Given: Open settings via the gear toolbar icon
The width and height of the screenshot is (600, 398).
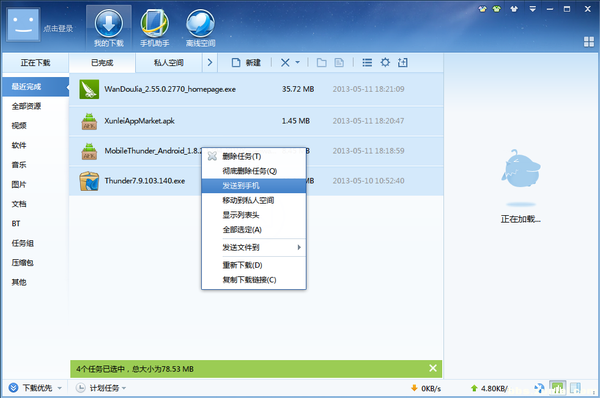Looking at the screenshot, I should pos(385,62).
